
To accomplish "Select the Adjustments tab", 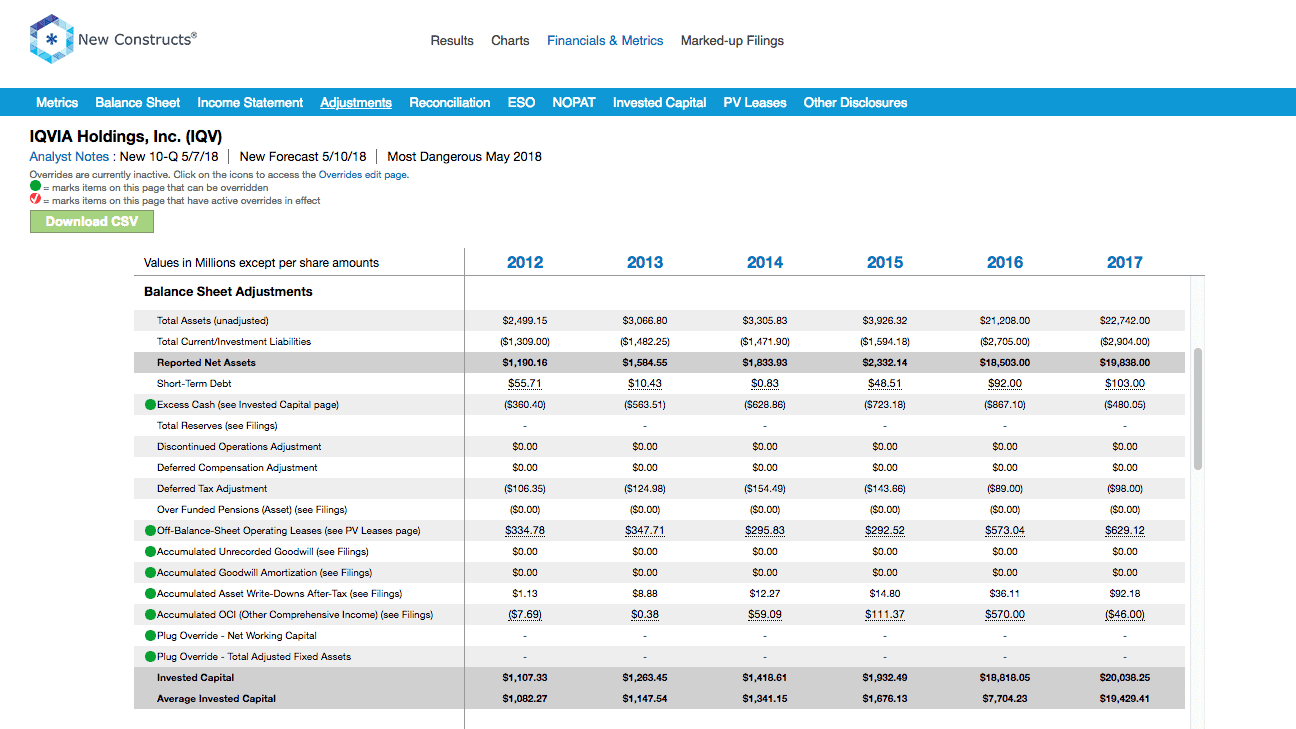I will pyautogui.click(x=356, y=103).
